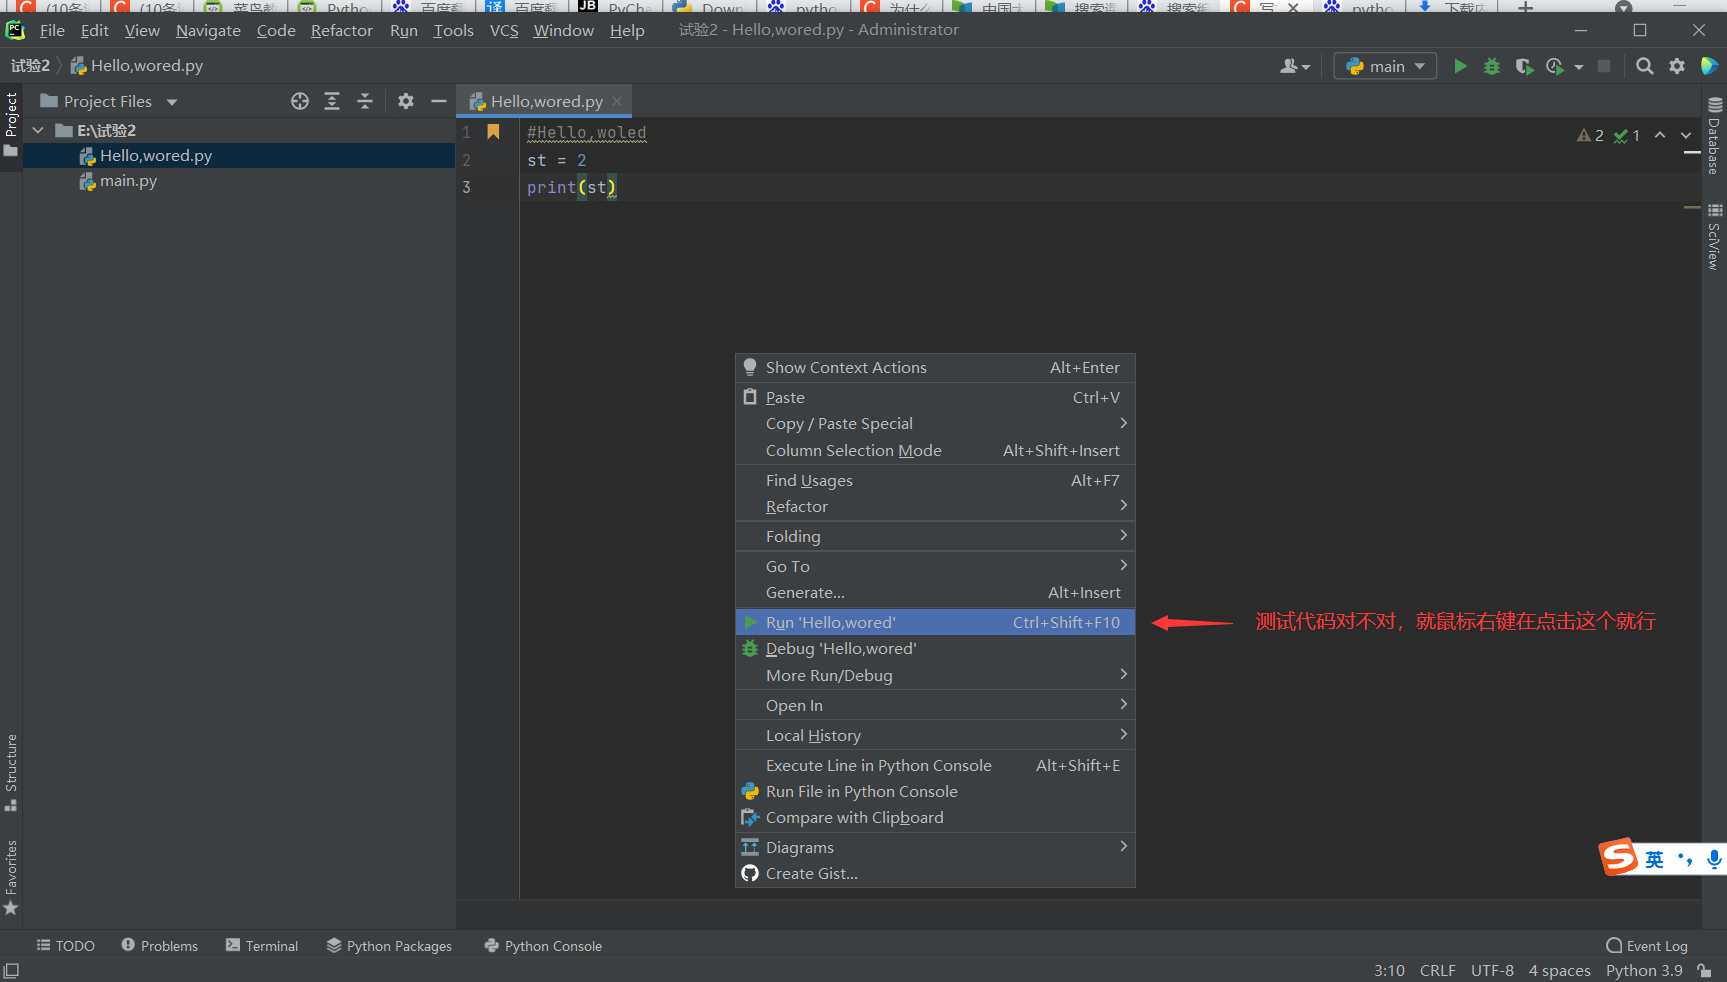This screenshot has height=982, width=1727.
Task: Choose Generate... in context menu
Action: (x=935, y=592)
